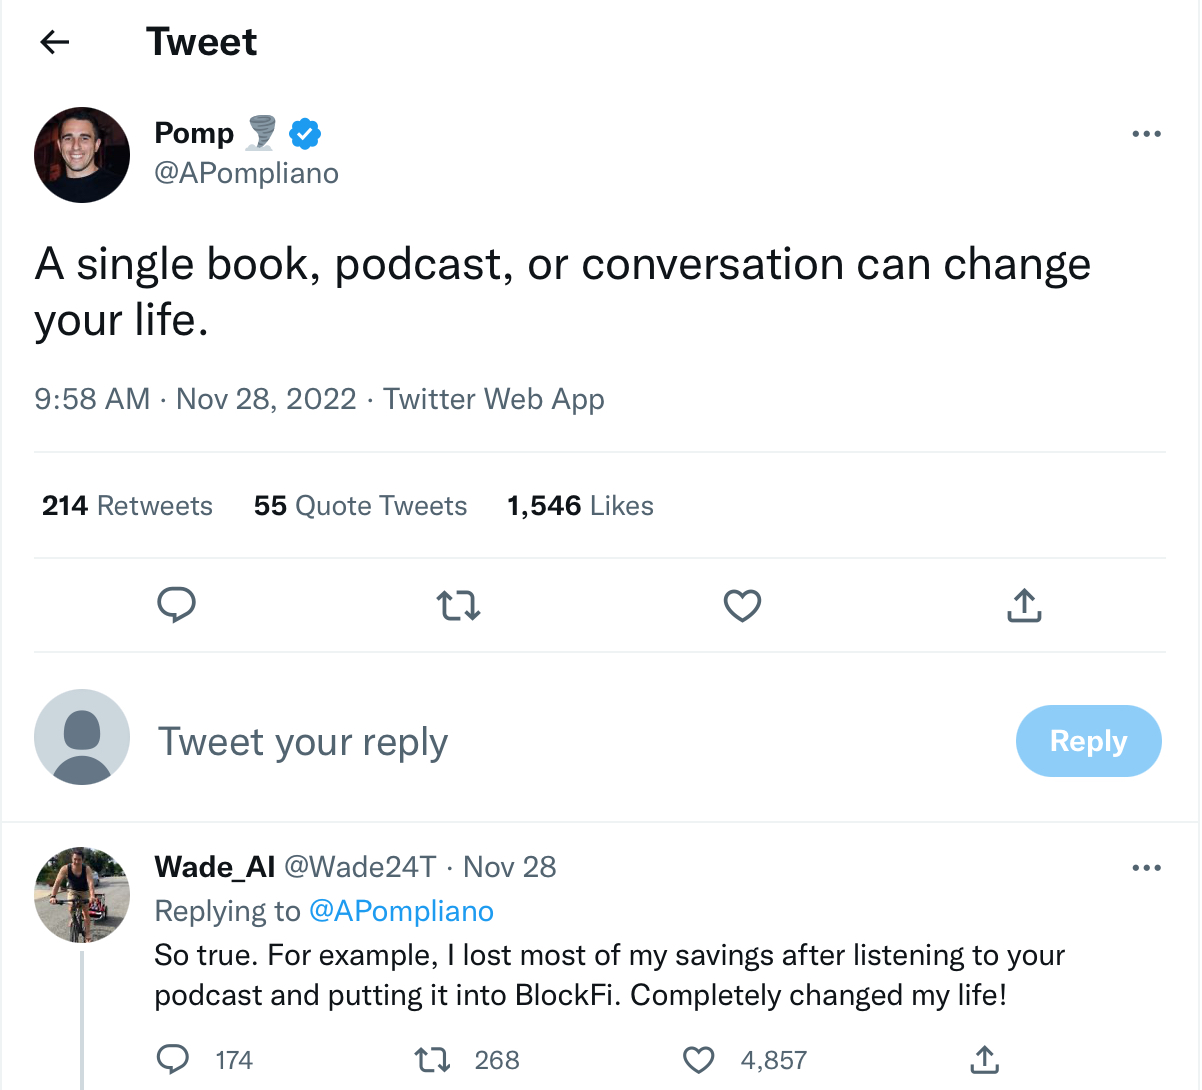Share Wade_AI's reply
This screenshot has width=1202, height=1090.
tap(984, 1059)
